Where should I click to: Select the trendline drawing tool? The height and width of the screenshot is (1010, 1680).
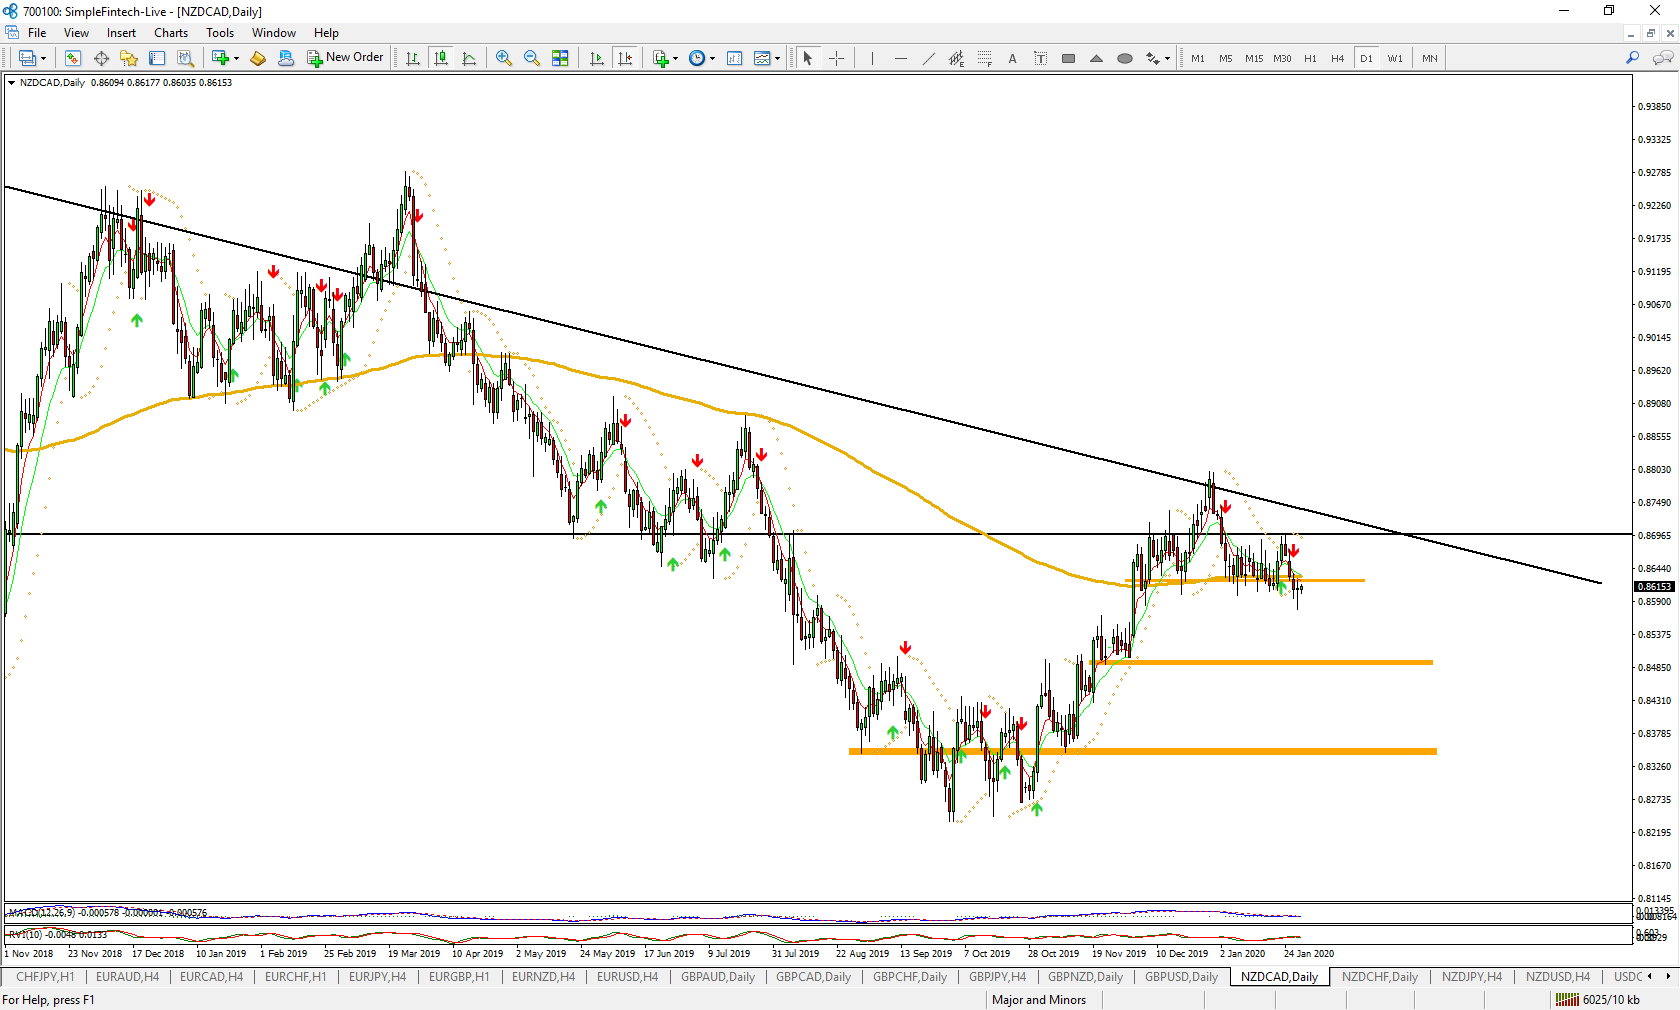click(928, 58)
